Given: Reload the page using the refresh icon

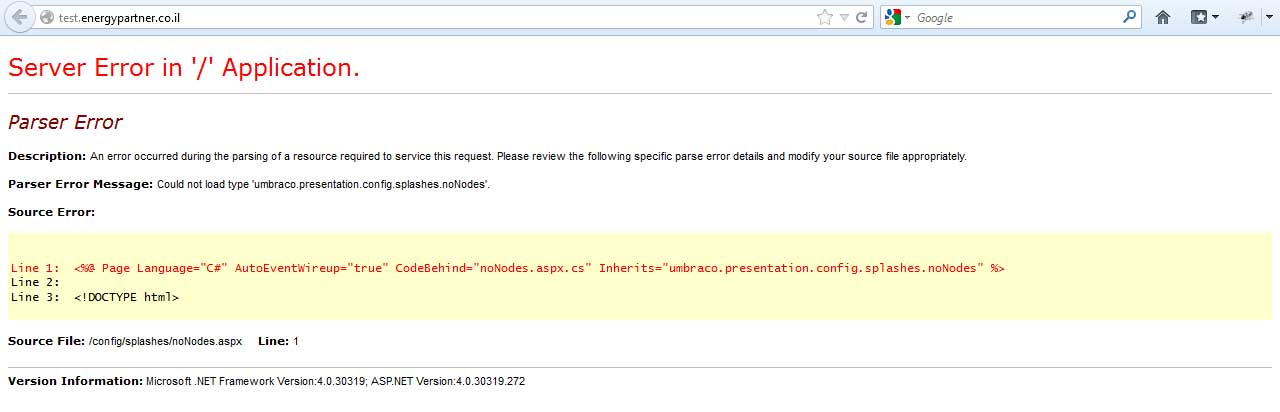Looking at the screenshot, I should pyautogui.click(x=861, y=18).
